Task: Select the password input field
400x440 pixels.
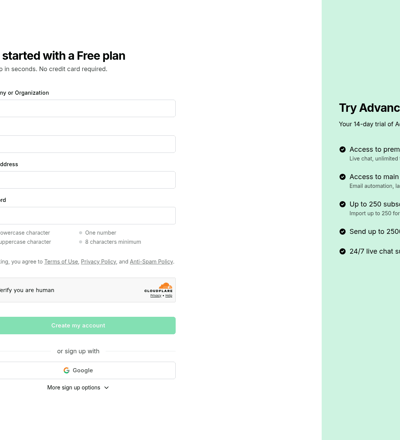Action: pyautogui.click(x=87, y=216)
